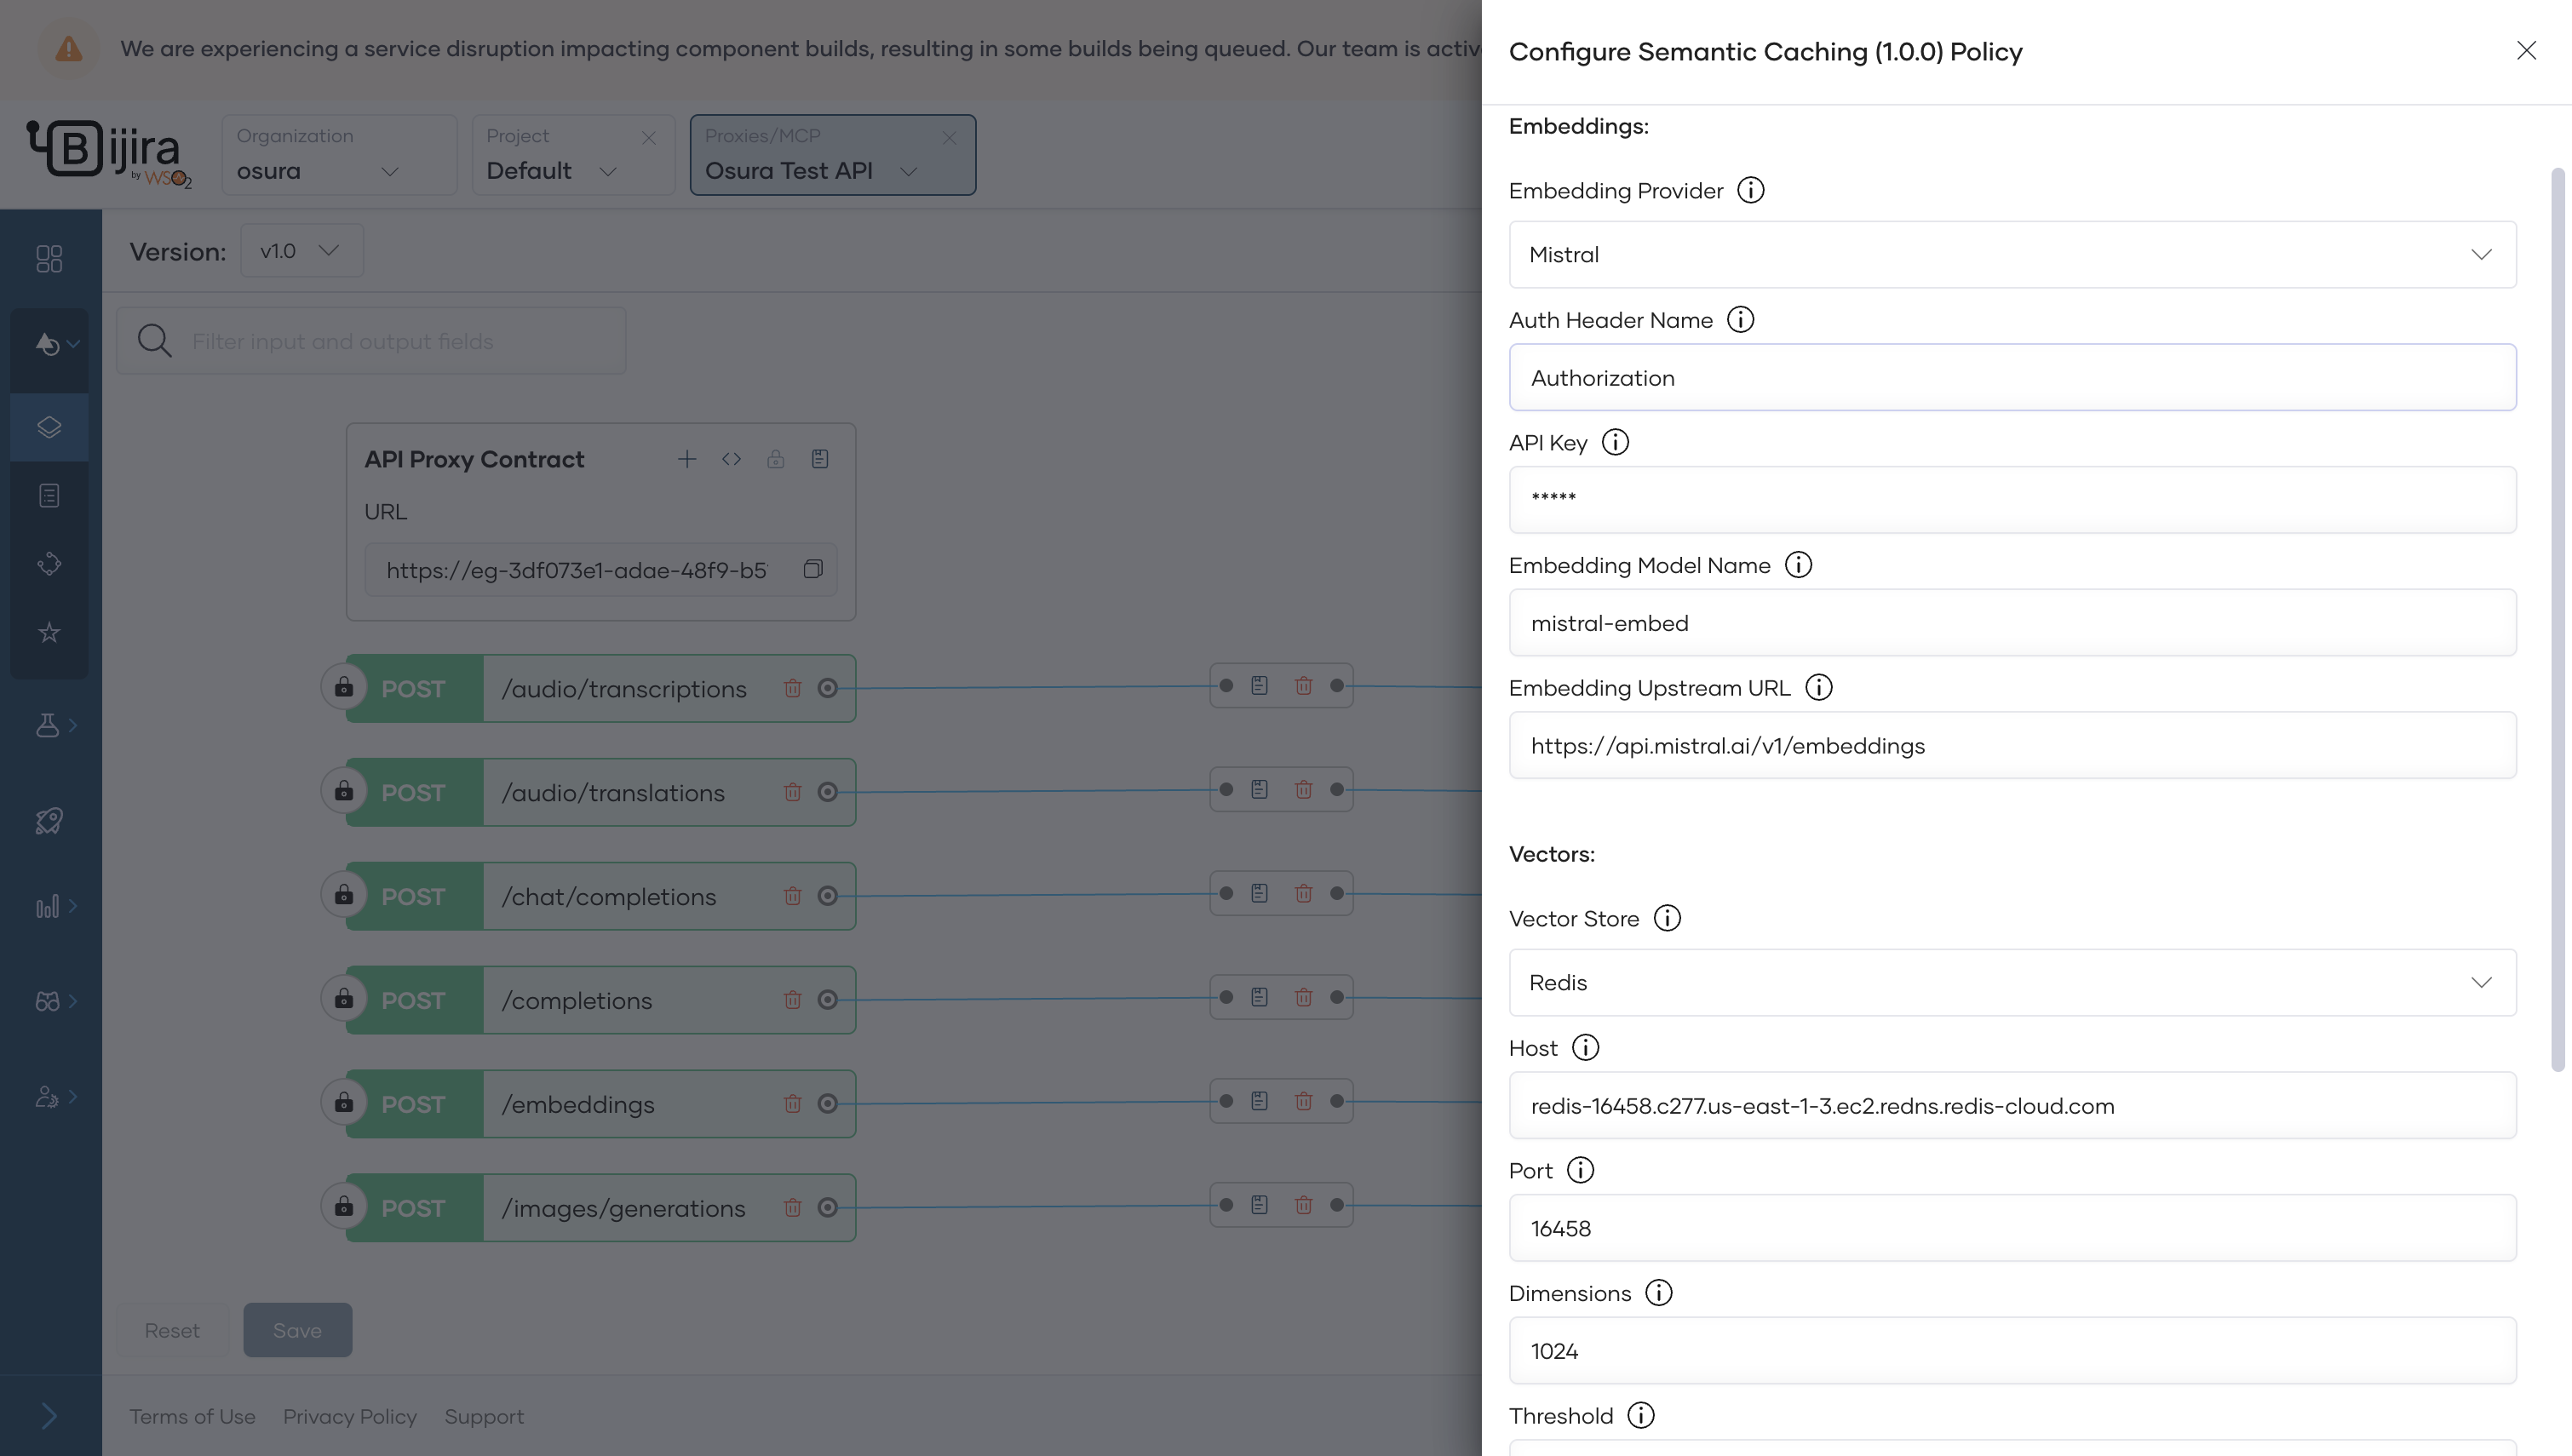Image resolution: width=2572 pixels, height=1456 pixels.
Task: Click the Save button
Action: [x=297, y=1330]
